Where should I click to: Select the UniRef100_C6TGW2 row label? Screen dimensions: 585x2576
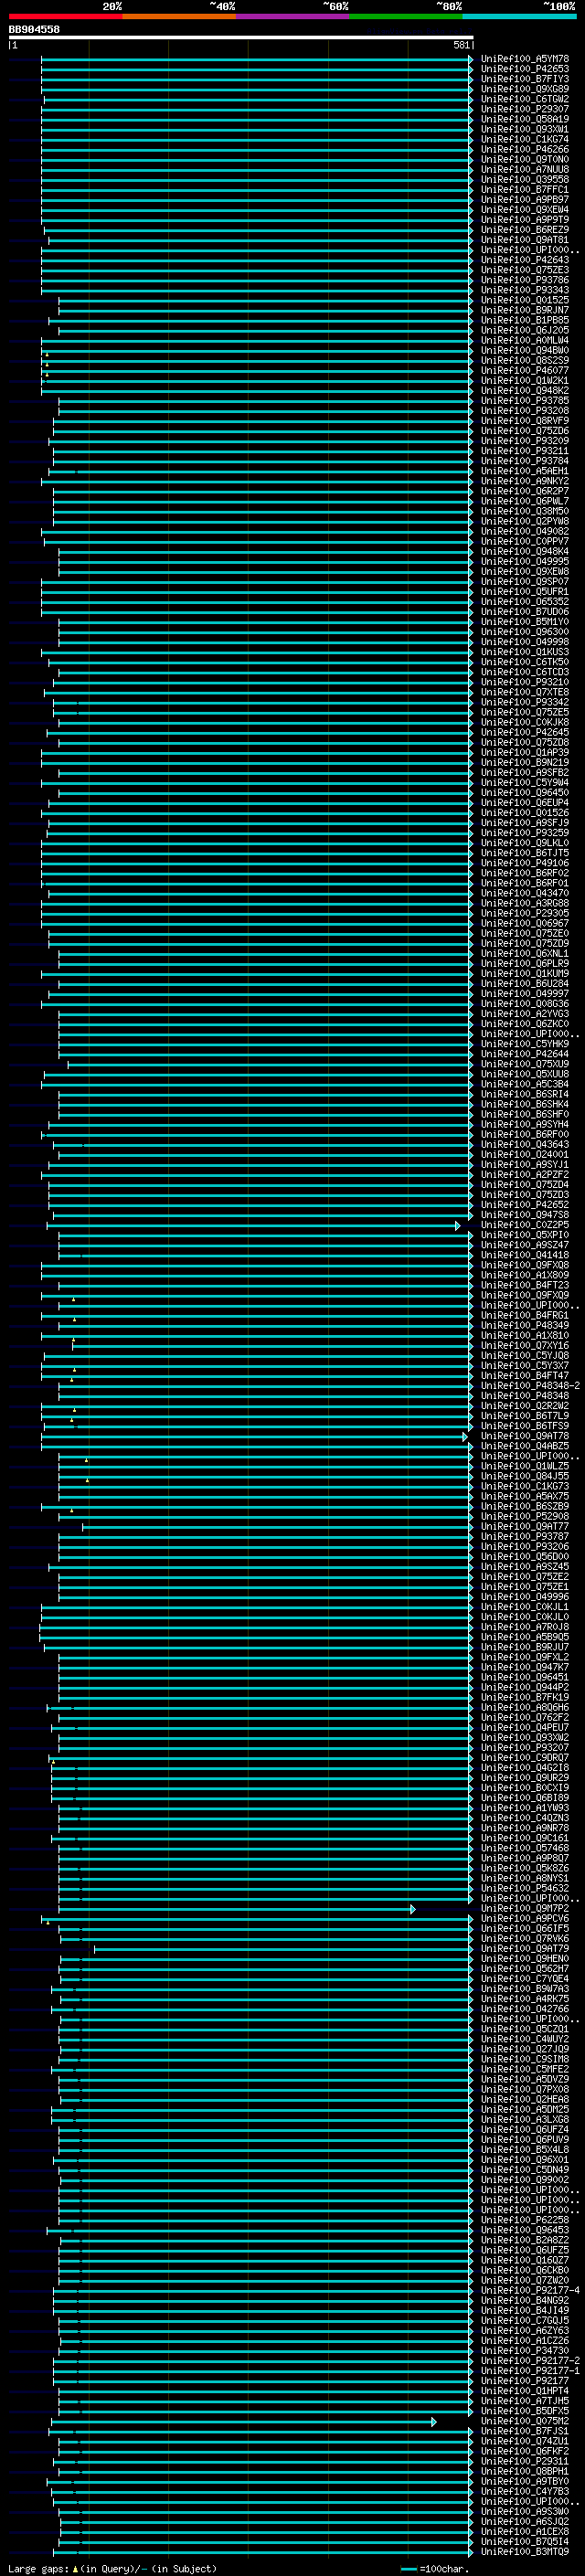[x=525, y=99]
